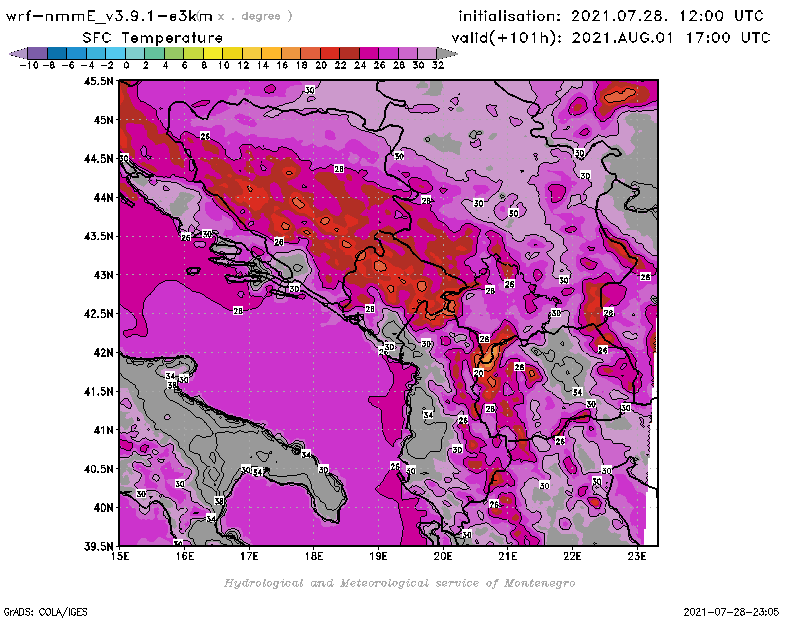Click the '45.5N' latitude label
Viewport: 800px width, 618px height.
point(98,81)
